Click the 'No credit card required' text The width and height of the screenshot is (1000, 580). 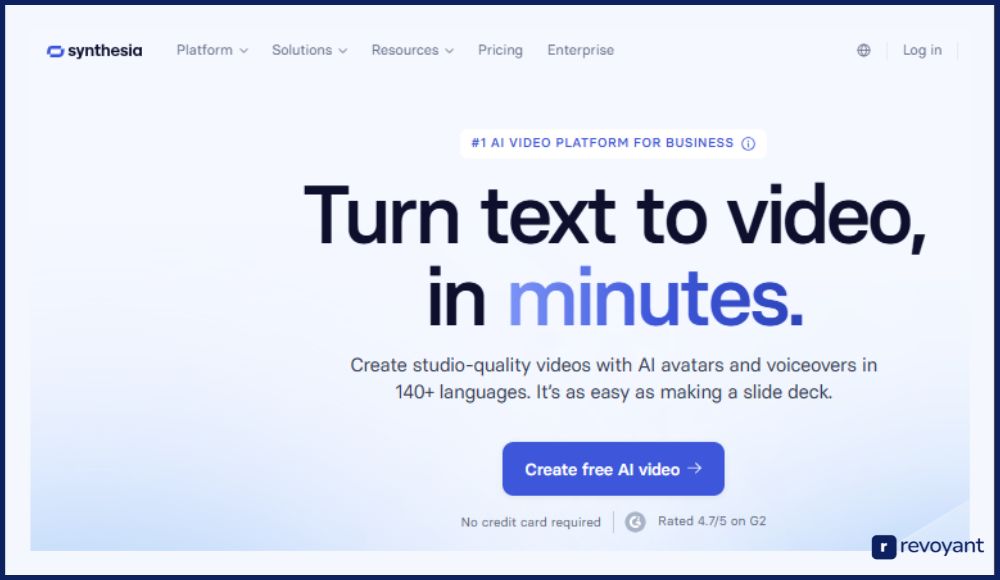531,522
